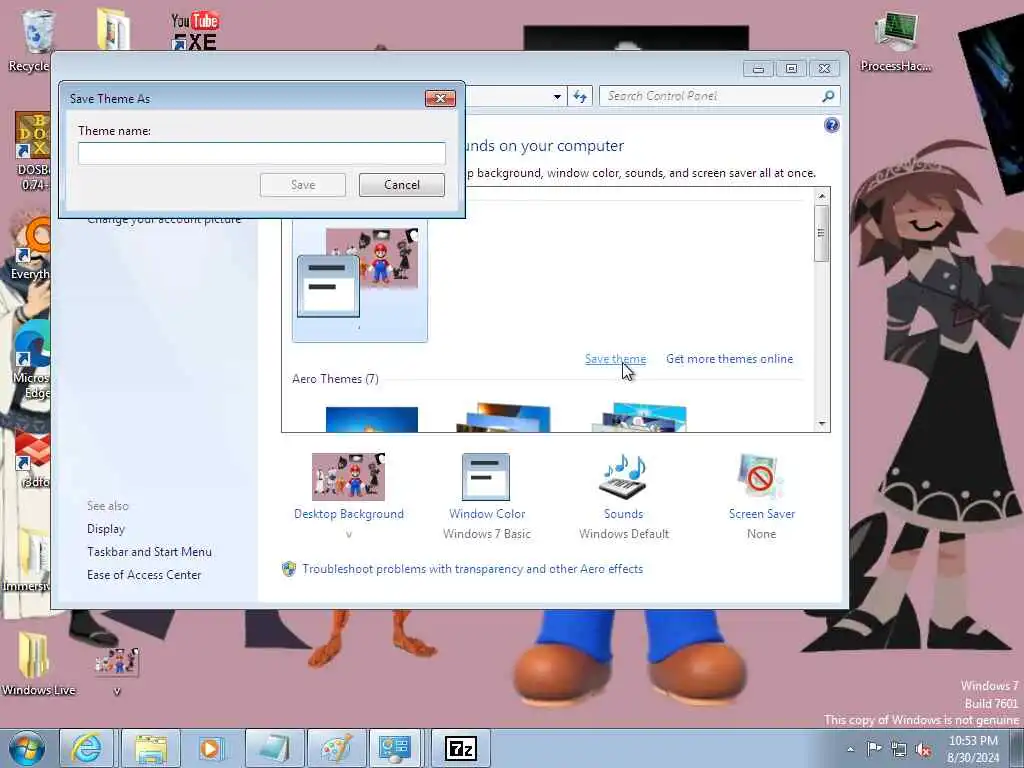This screenshot has width=1024, height=768.
Task: Open the Window Color icon
Action: click(x=486, y=477)
